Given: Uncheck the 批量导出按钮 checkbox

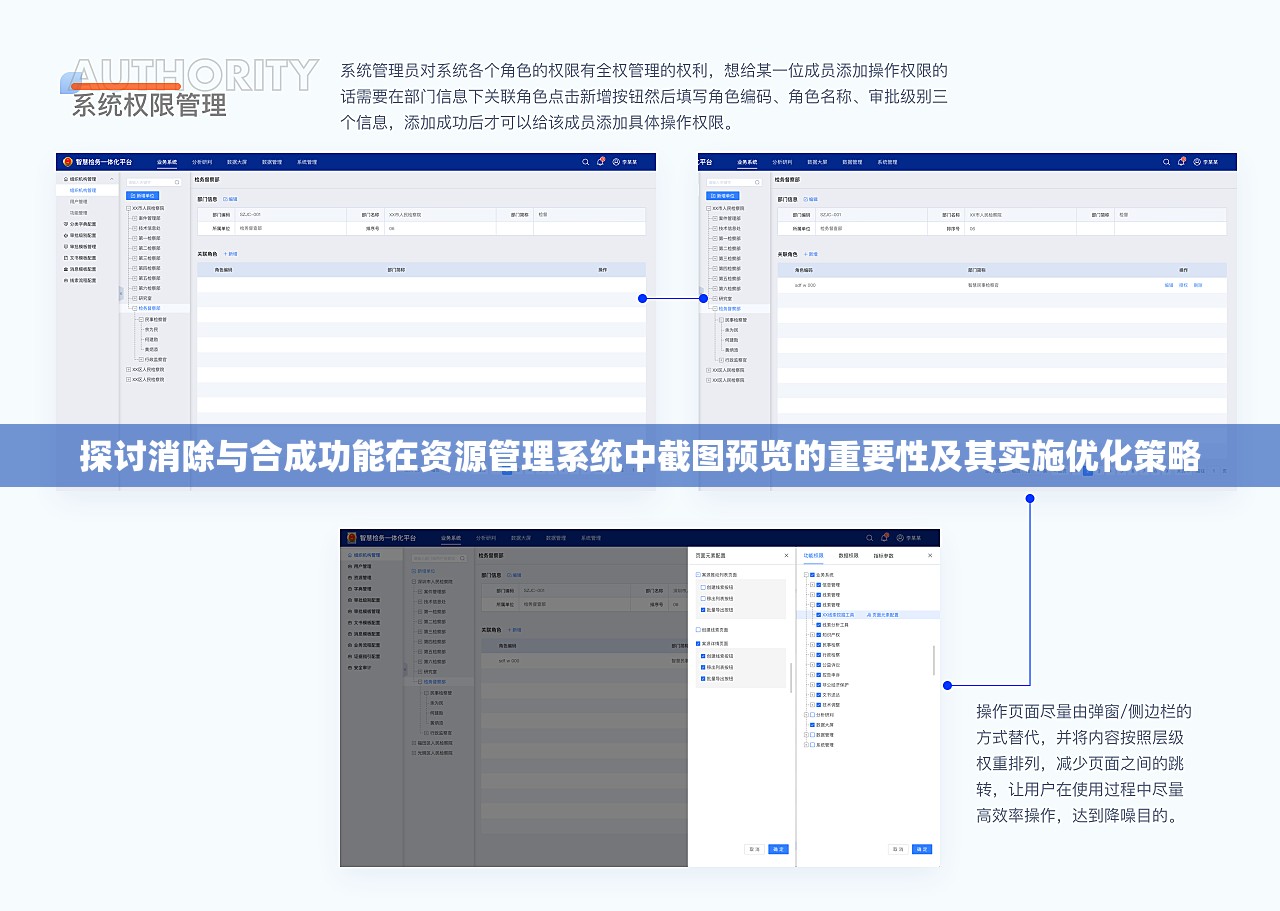Looking at the screenshot, I should click(x=703, y=610).
